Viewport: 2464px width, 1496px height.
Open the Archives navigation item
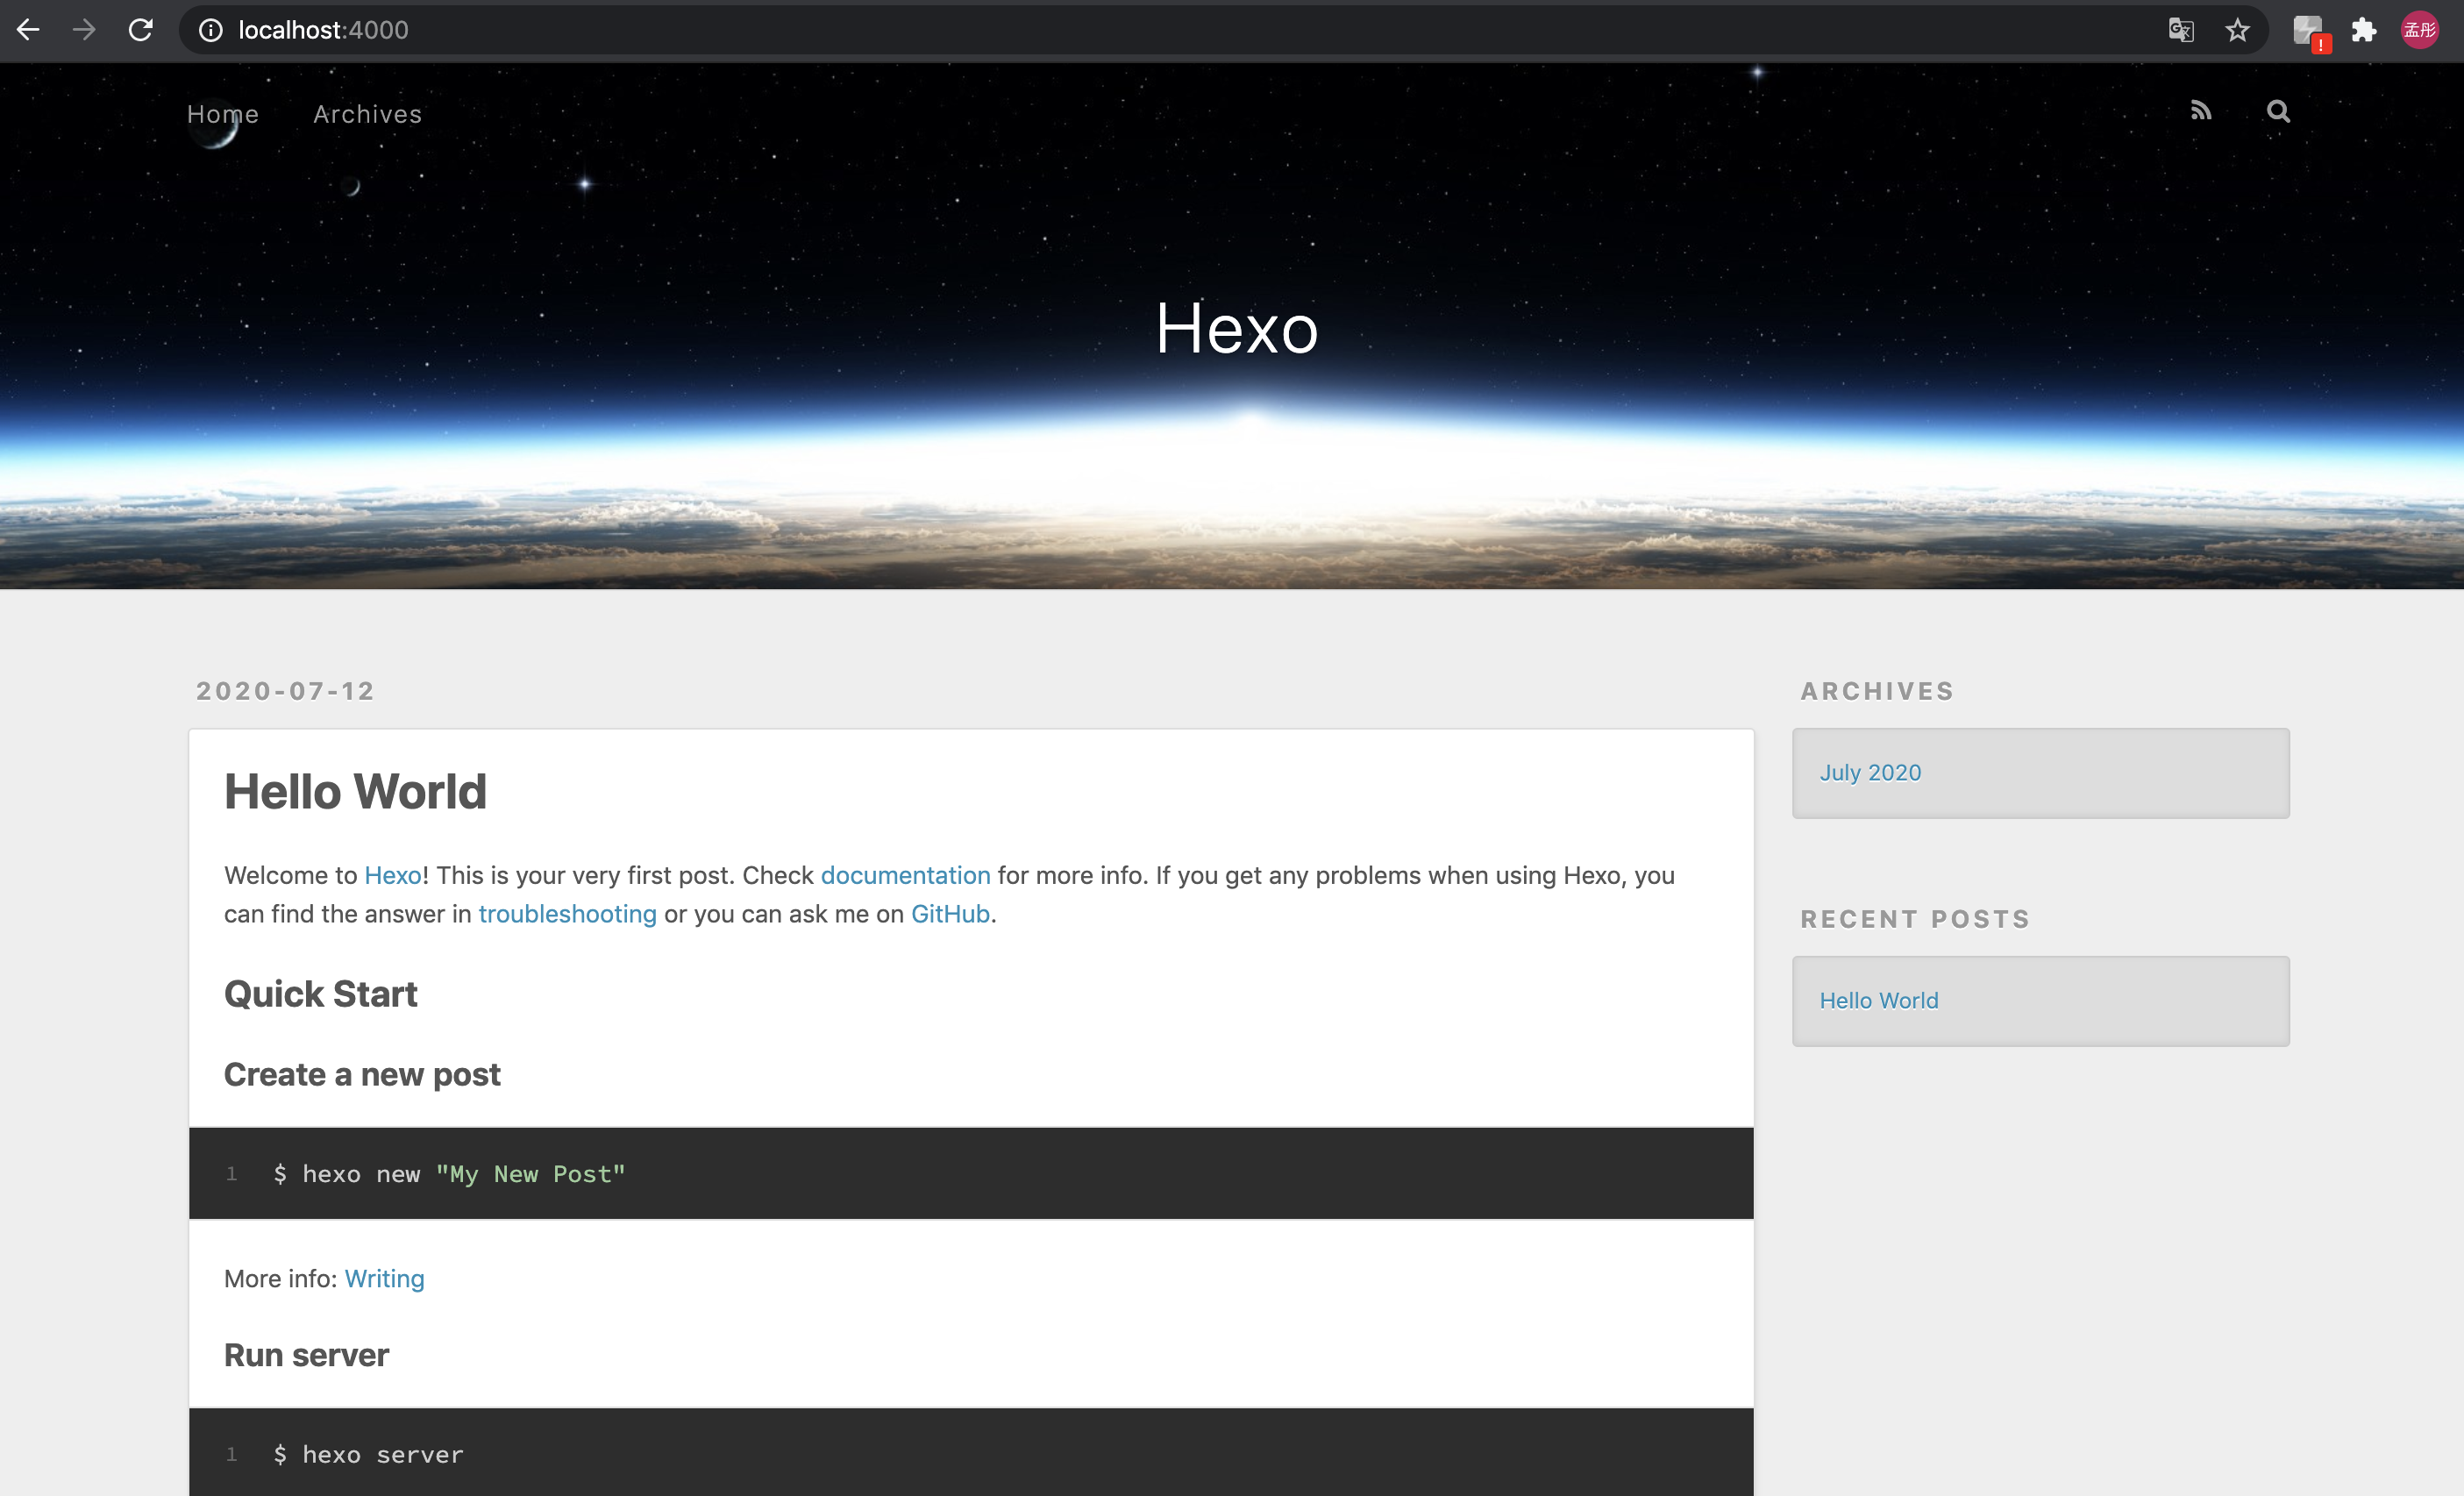pyautogui.click(x=367, y=114)
